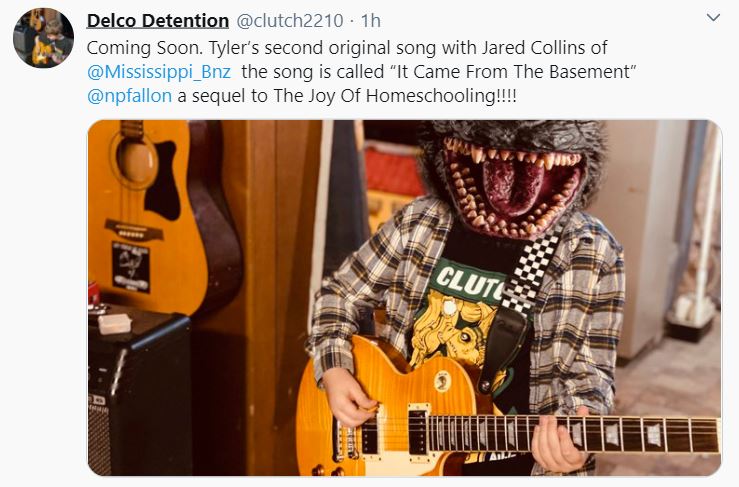Visit the @clutch2210 handle

click(x=289, y=21)
